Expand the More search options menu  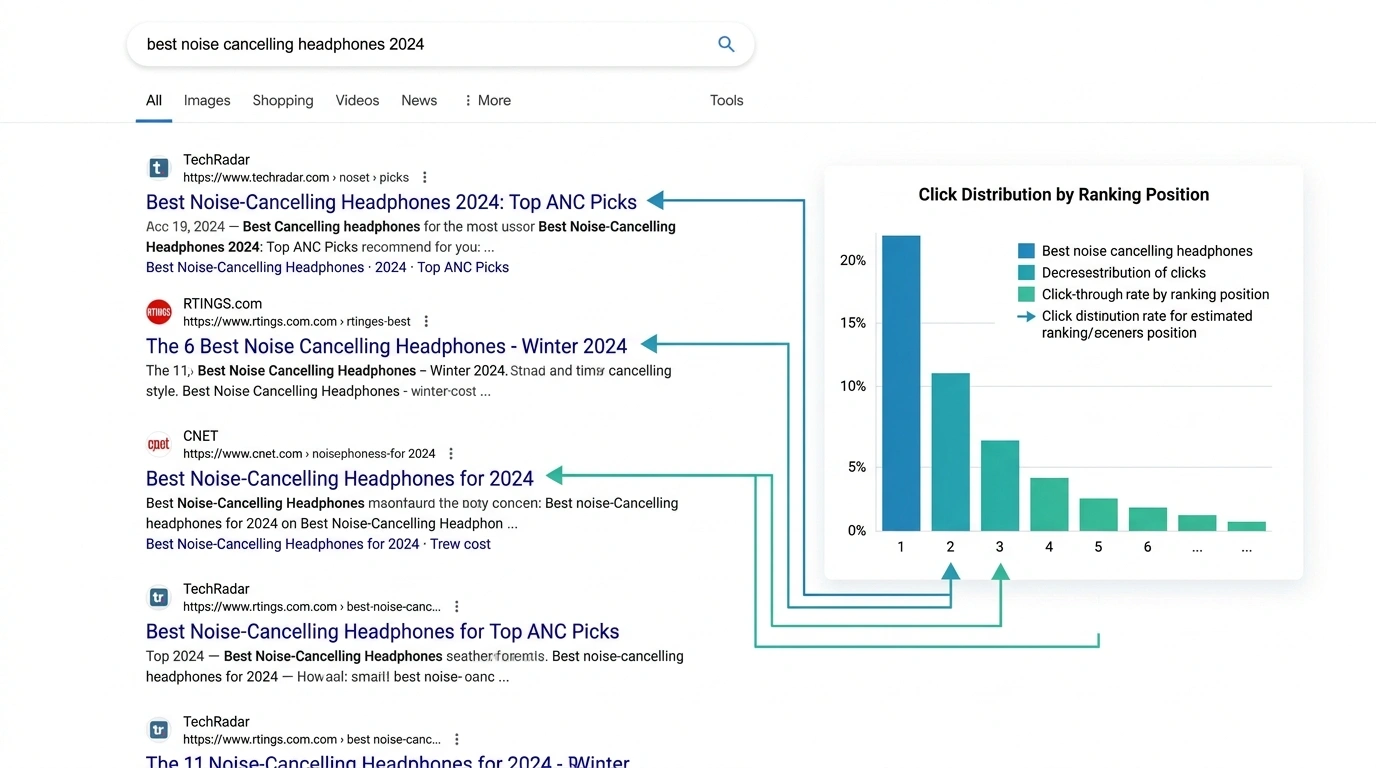(487, 100)
